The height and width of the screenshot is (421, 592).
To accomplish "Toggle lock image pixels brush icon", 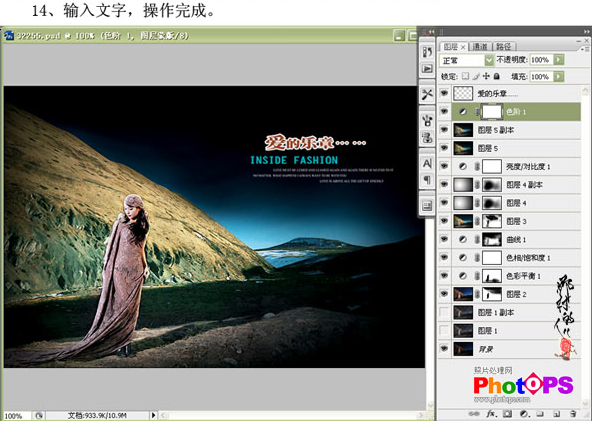I will [x=476, y=76].
